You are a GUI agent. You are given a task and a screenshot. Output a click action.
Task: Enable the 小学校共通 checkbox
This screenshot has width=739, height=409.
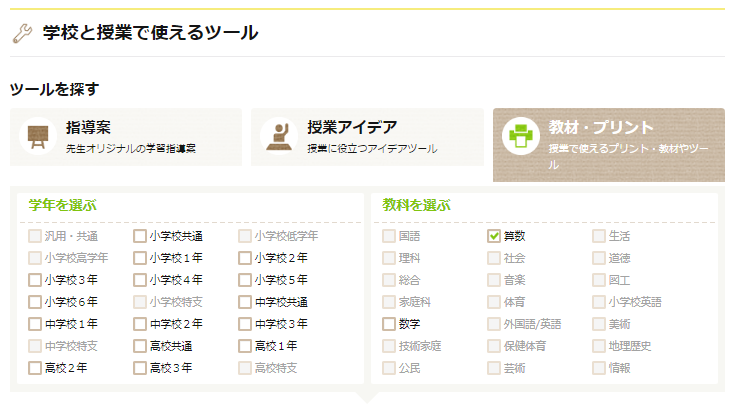[x=140, y=236]
